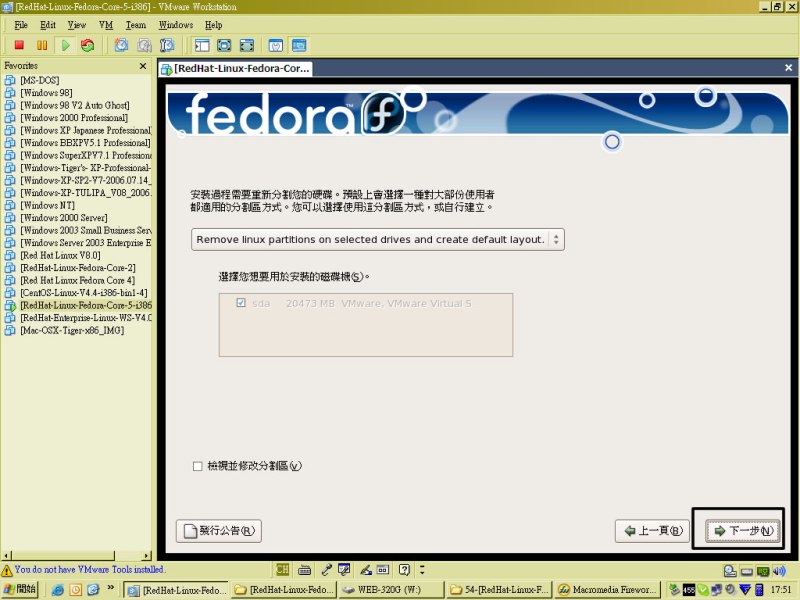
Task: Tick the review and modify partitions checkbox
Action: 197,466
